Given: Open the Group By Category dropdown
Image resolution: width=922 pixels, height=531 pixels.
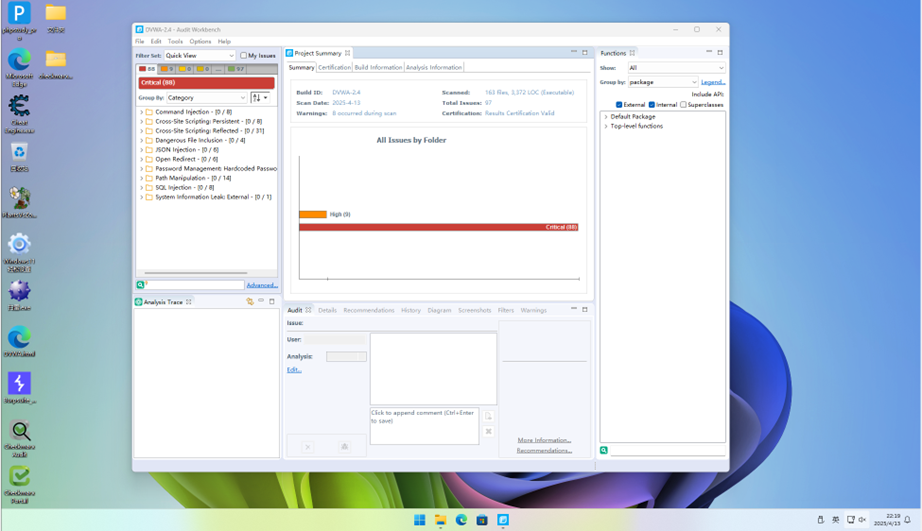Looking at the screenshot, I should point(206,98).
